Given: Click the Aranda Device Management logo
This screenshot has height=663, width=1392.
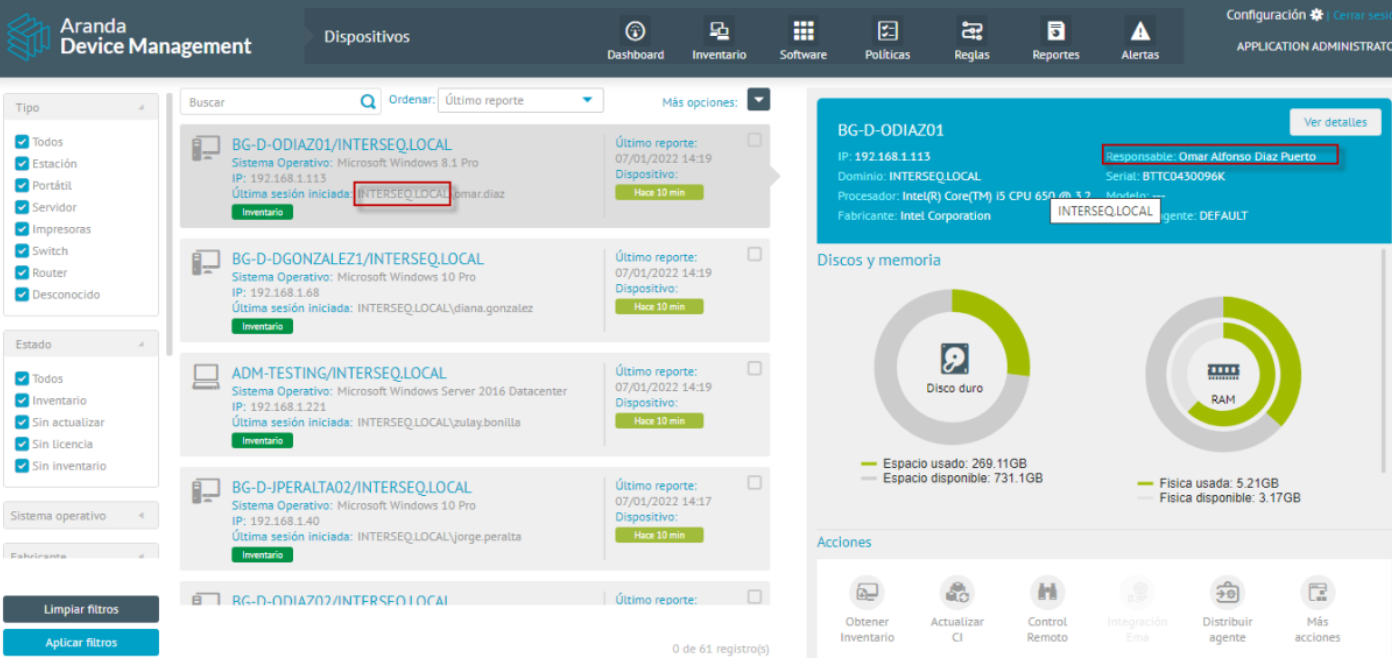Looking at the screenshot, I should click(x=130, y=36).
